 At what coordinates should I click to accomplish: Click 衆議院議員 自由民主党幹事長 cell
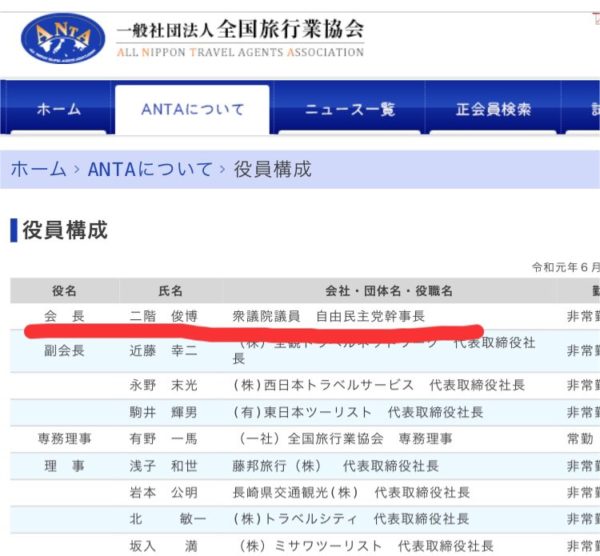click(329, 316)
